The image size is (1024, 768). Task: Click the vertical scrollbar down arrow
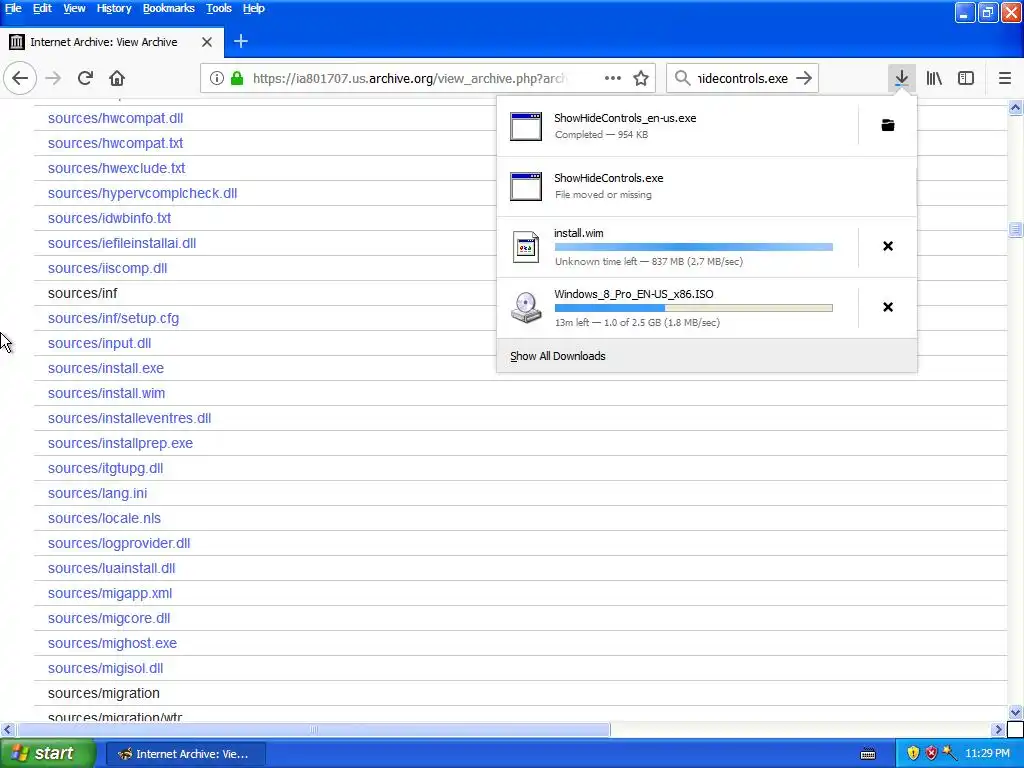1015,712
